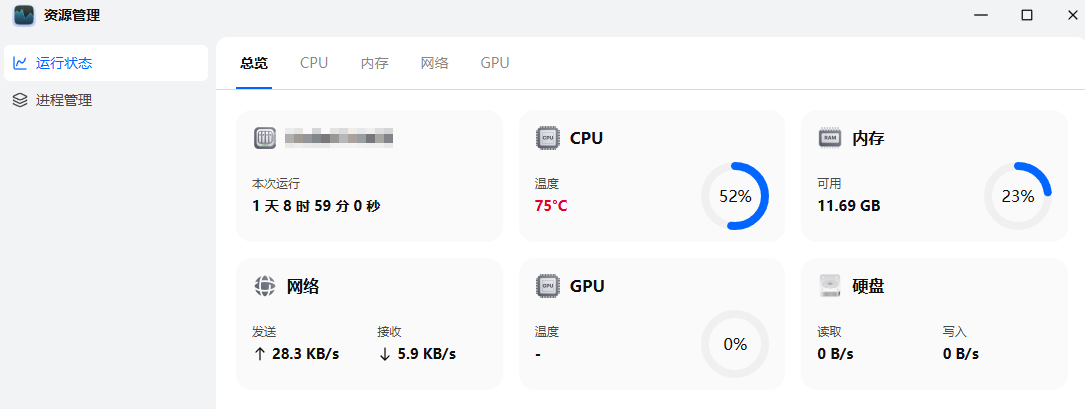
Task: Click the hard disk icon
Action: click(830, 286)
